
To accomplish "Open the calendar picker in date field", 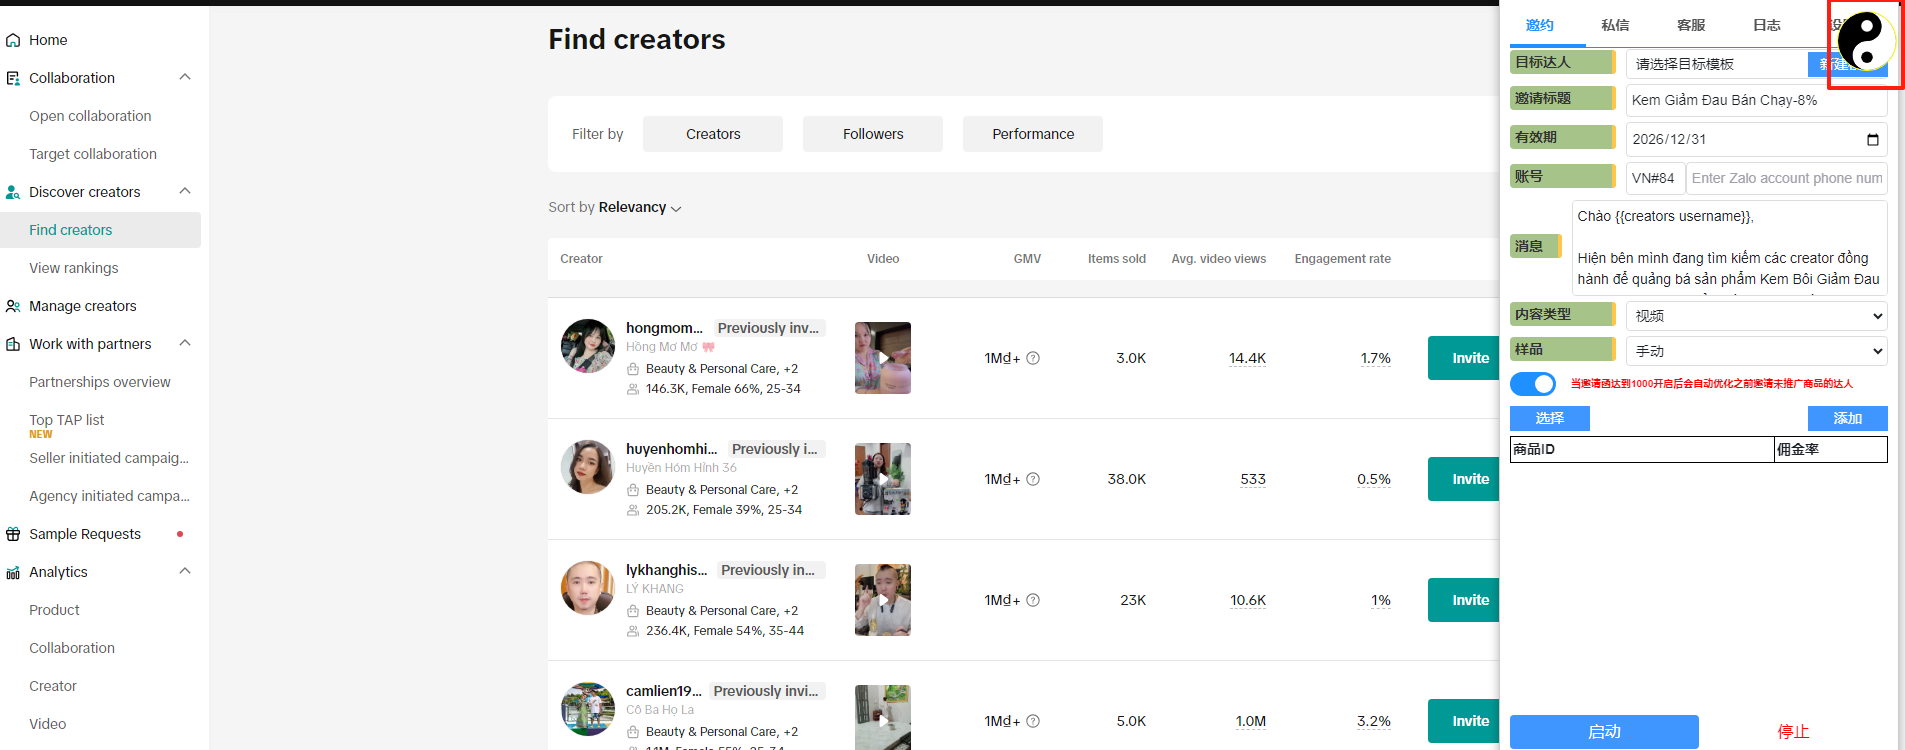I will (1872, 139).
